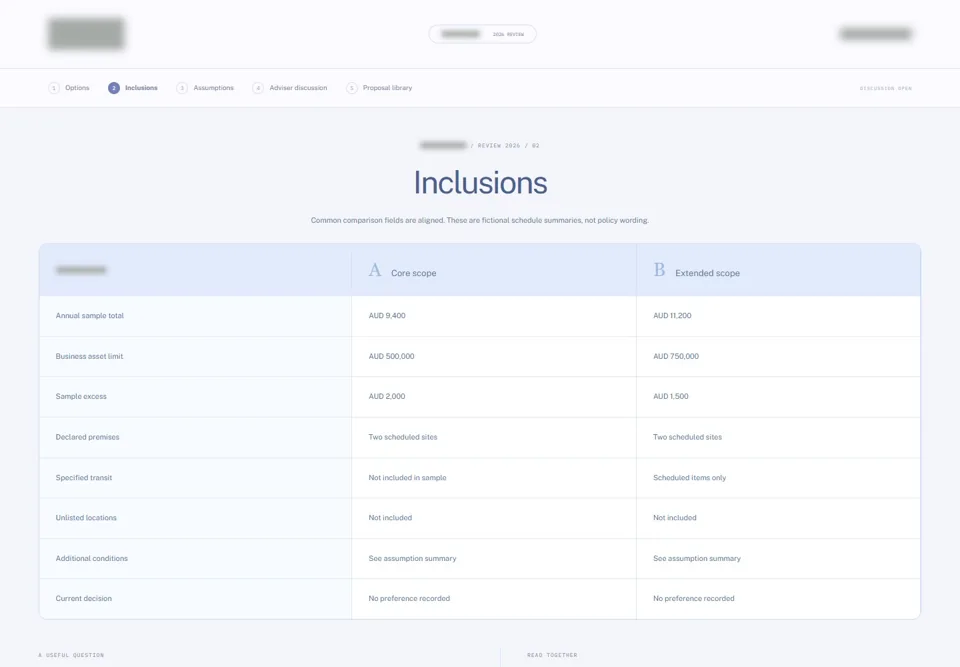This screenshot has width=960, height=667.
Task: Click the step 3 number circle
Action: click(x=182, y=88)
